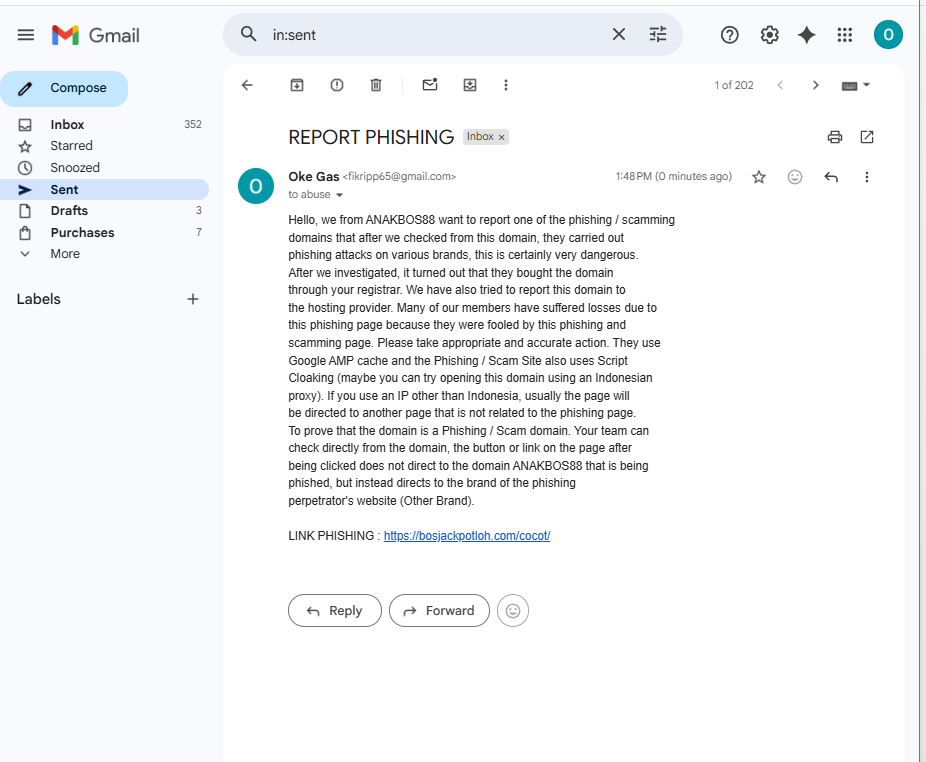
Task: Mark the email as unread
Action: click(430, 84)
